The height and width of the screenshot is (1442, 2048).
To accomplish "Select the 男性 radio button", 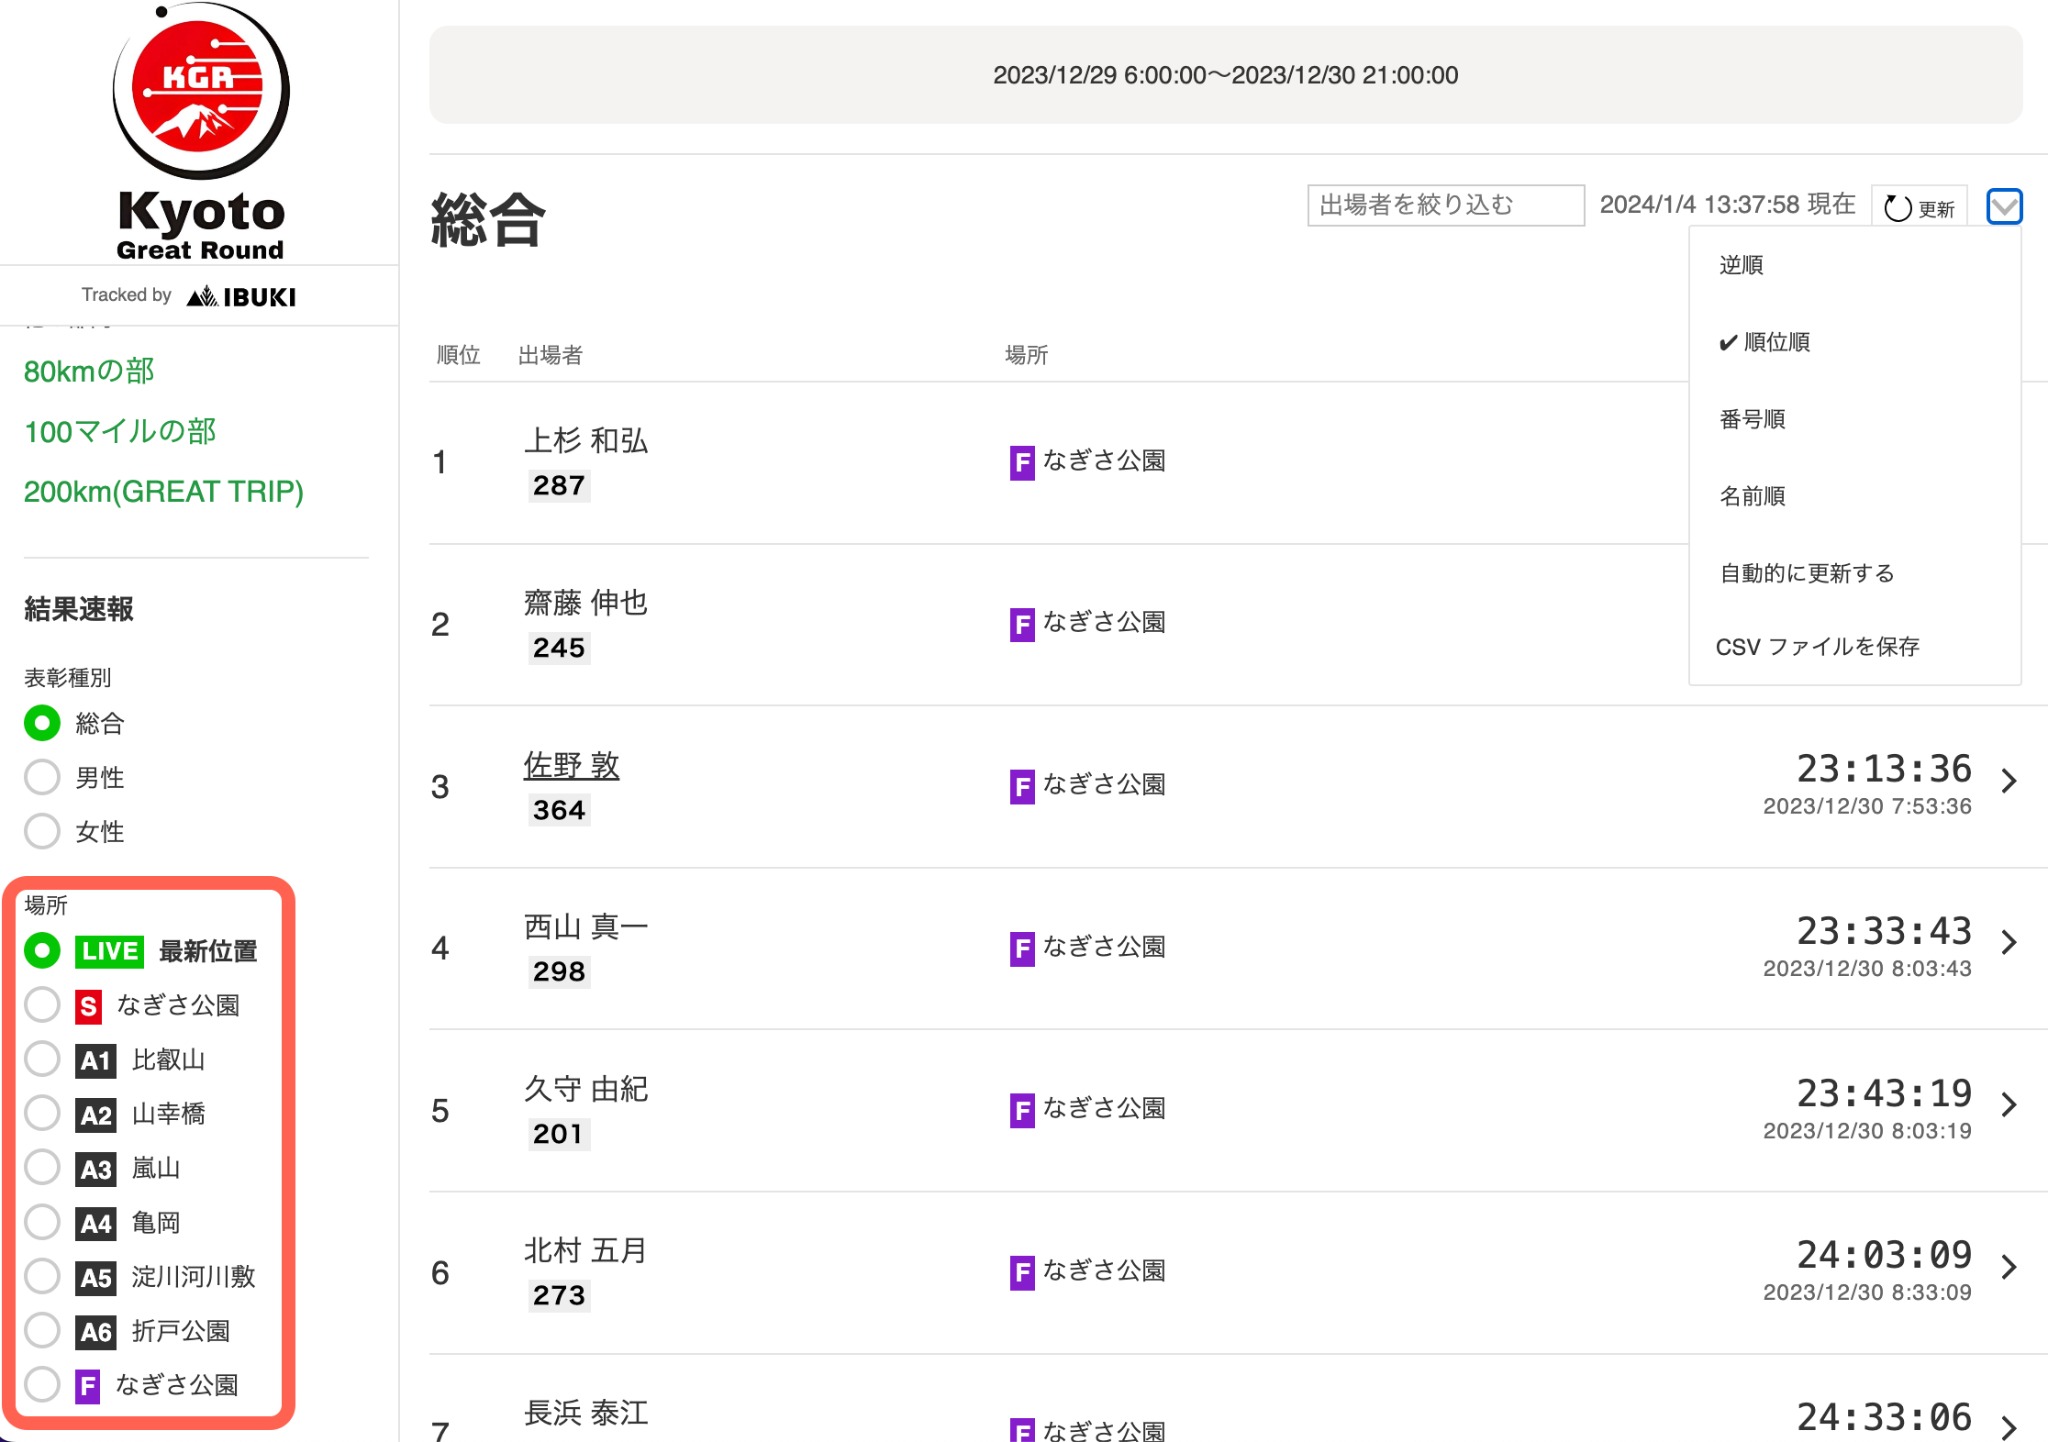I will (43, 777).
